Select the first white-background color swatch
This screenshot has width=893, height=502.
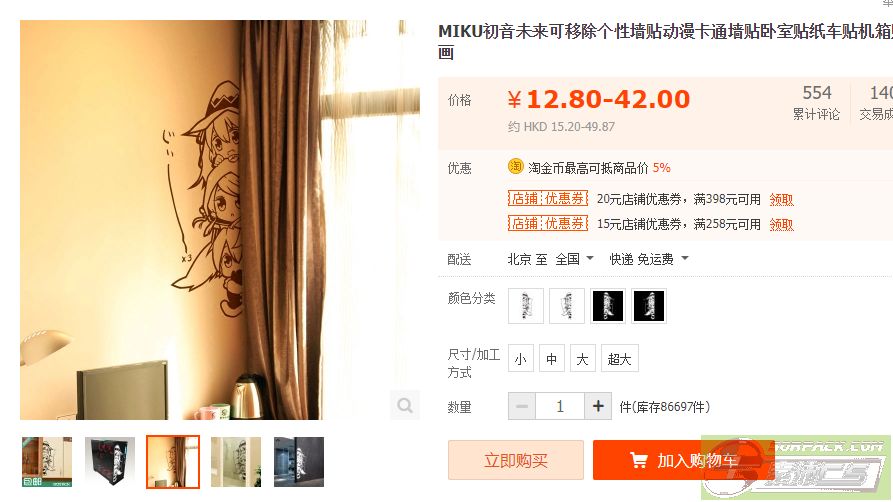tap(526, 306)
